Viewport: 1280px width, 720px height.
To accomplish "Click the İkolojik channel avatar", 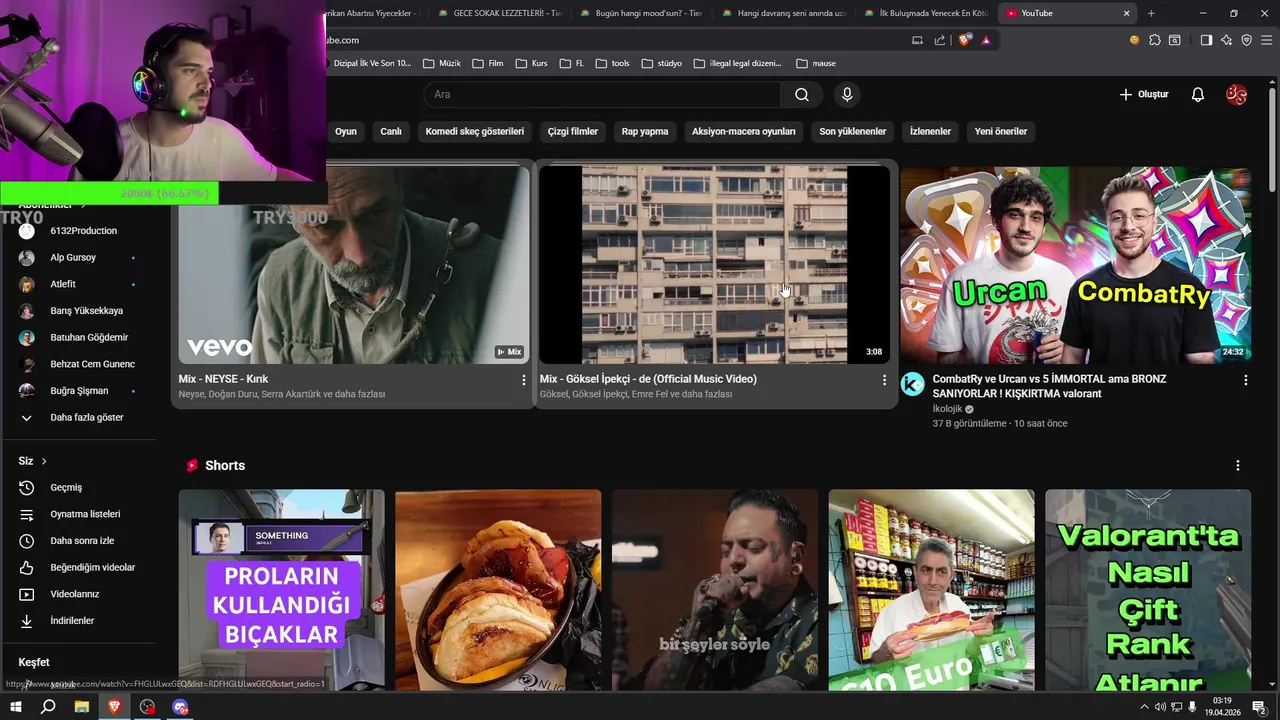I will [x=912, y=385].
